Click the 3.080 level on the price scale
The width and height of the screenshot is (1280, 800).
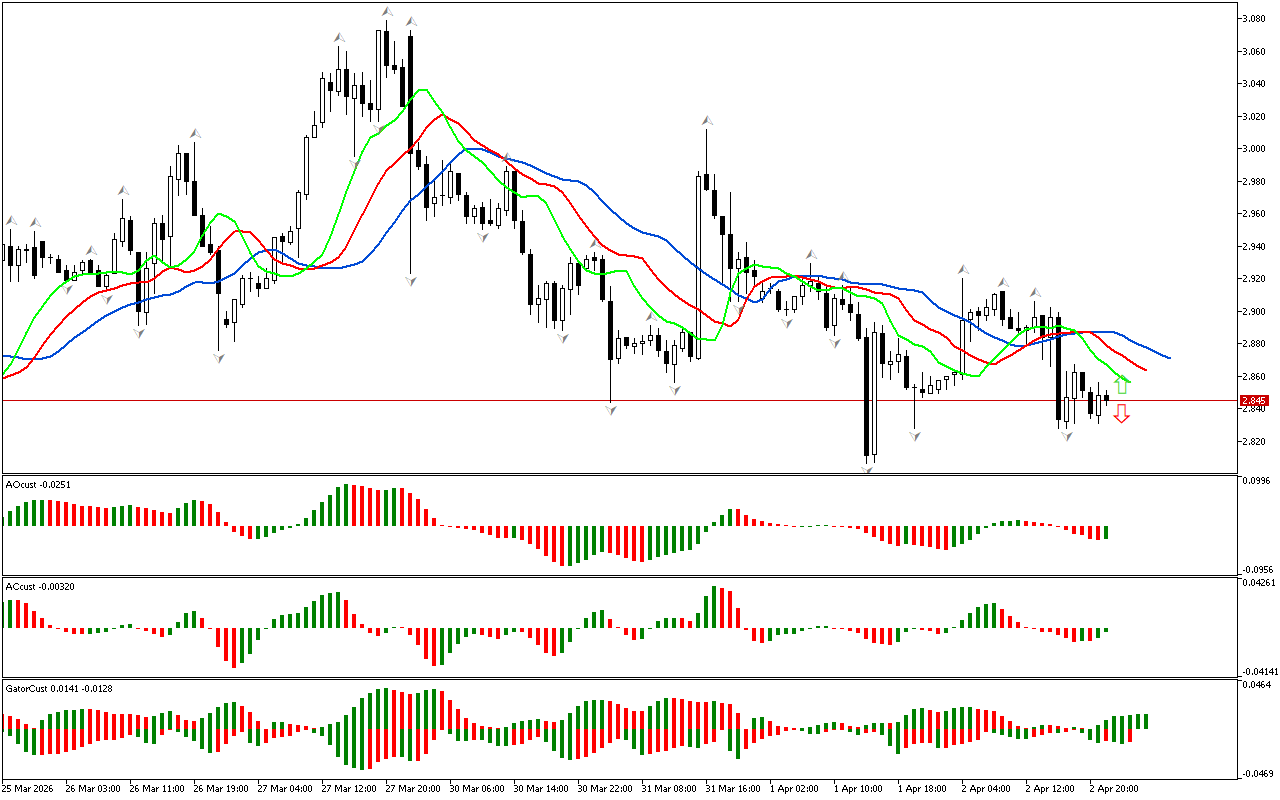pyautogui.click(x=1253, y=18)
